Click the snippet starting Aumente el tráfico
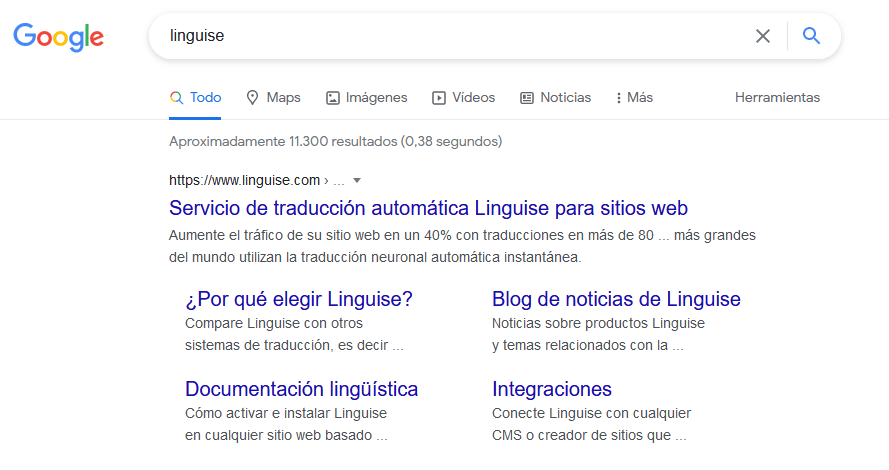Screen dimensions: 889x470 click(462, 246)
